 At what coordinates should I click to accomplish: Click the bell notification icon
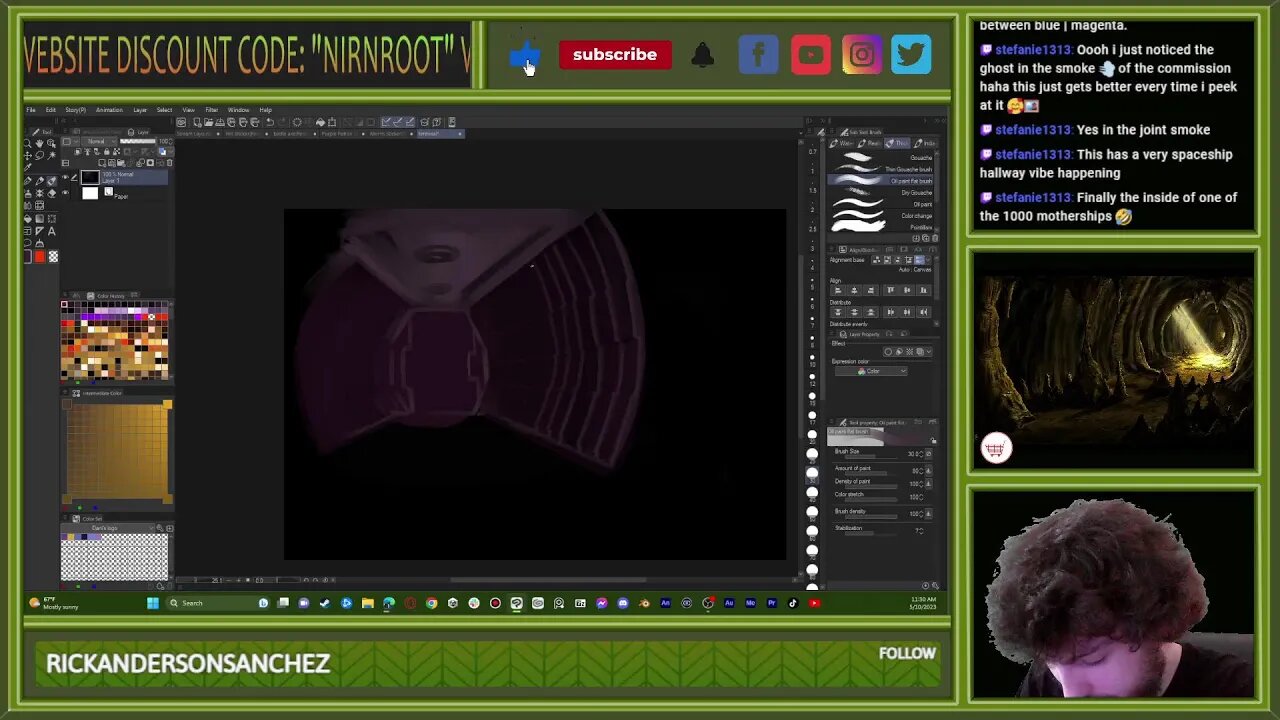(x=703, y=55)
